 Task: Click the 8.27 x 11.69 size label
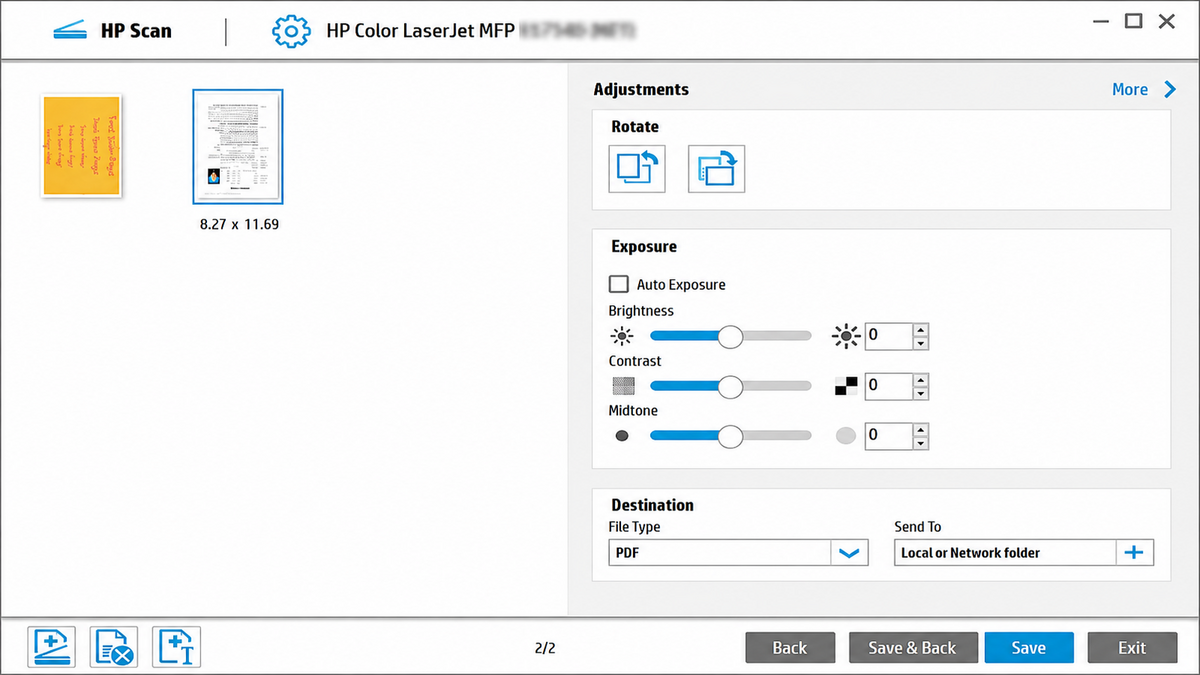point(239,225)
